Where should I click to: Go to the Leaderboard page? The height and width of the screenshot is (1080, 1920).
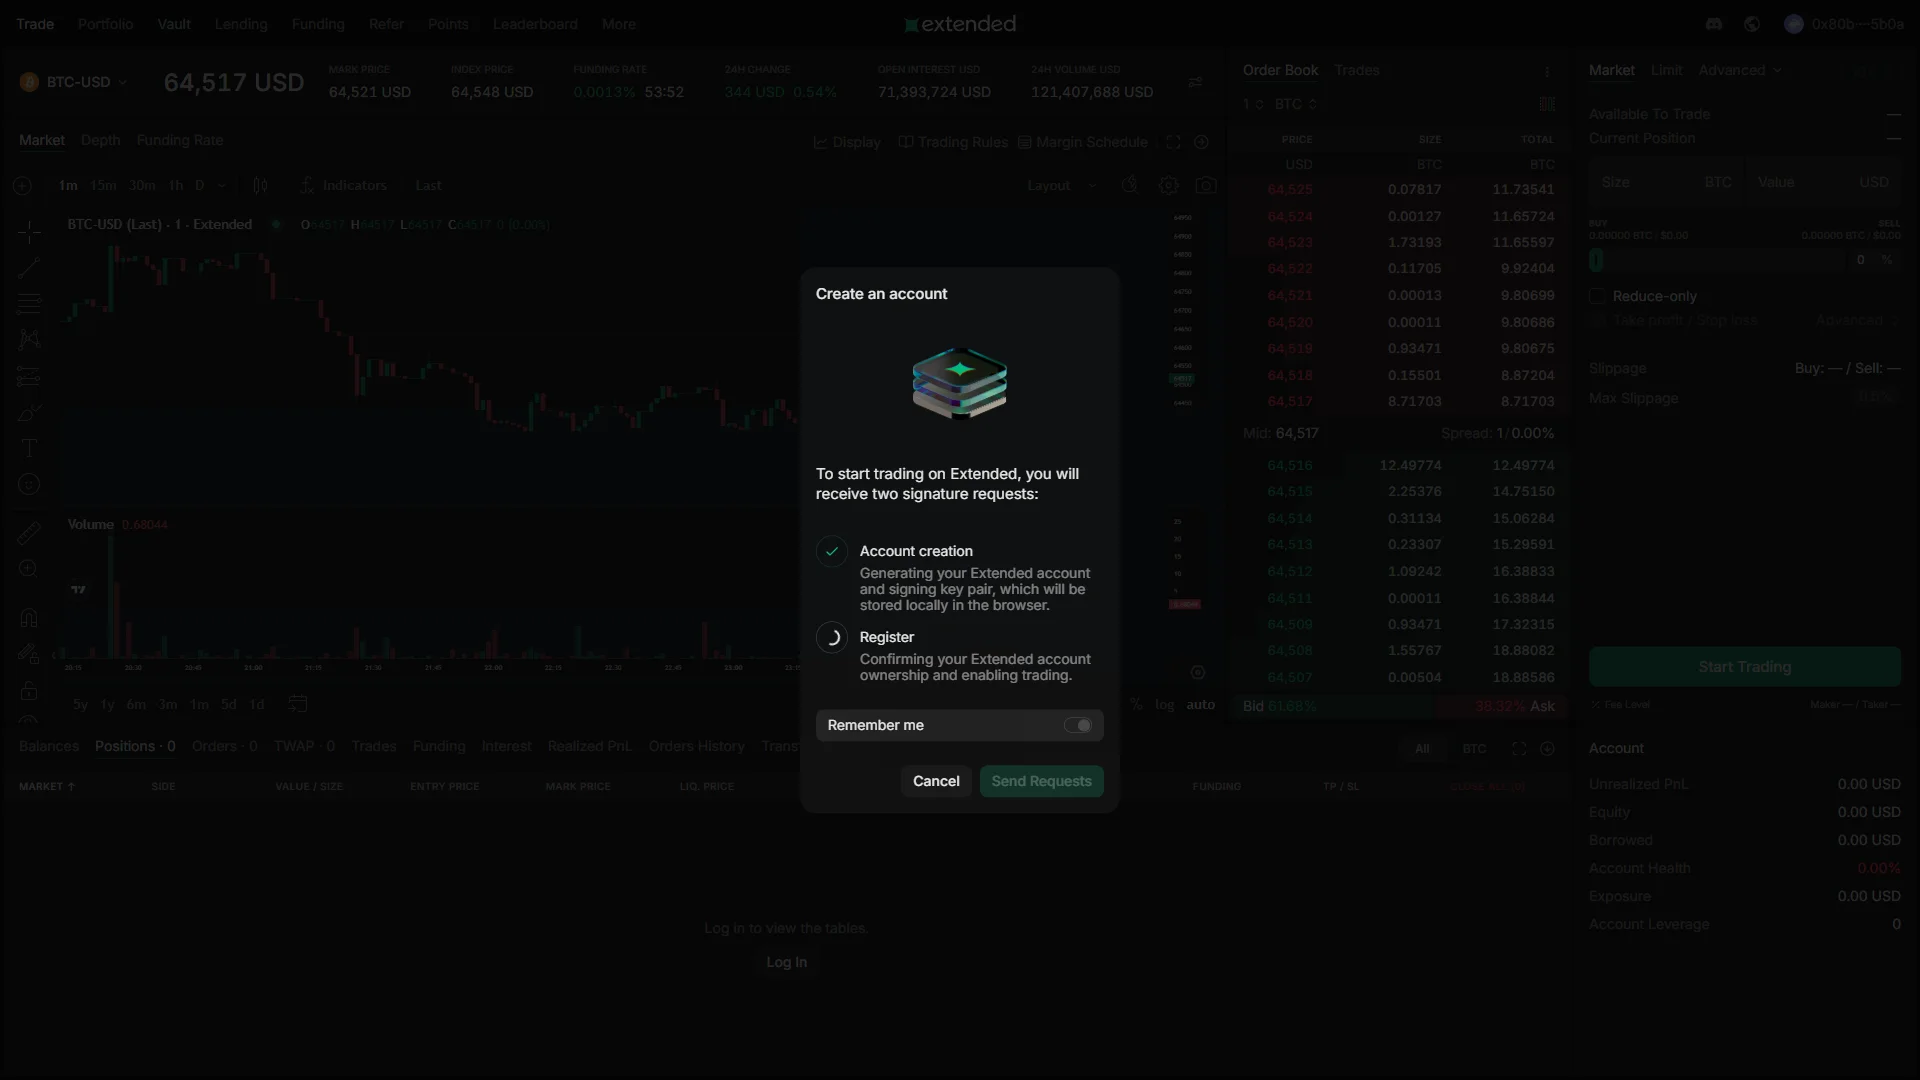pos(535,24)
